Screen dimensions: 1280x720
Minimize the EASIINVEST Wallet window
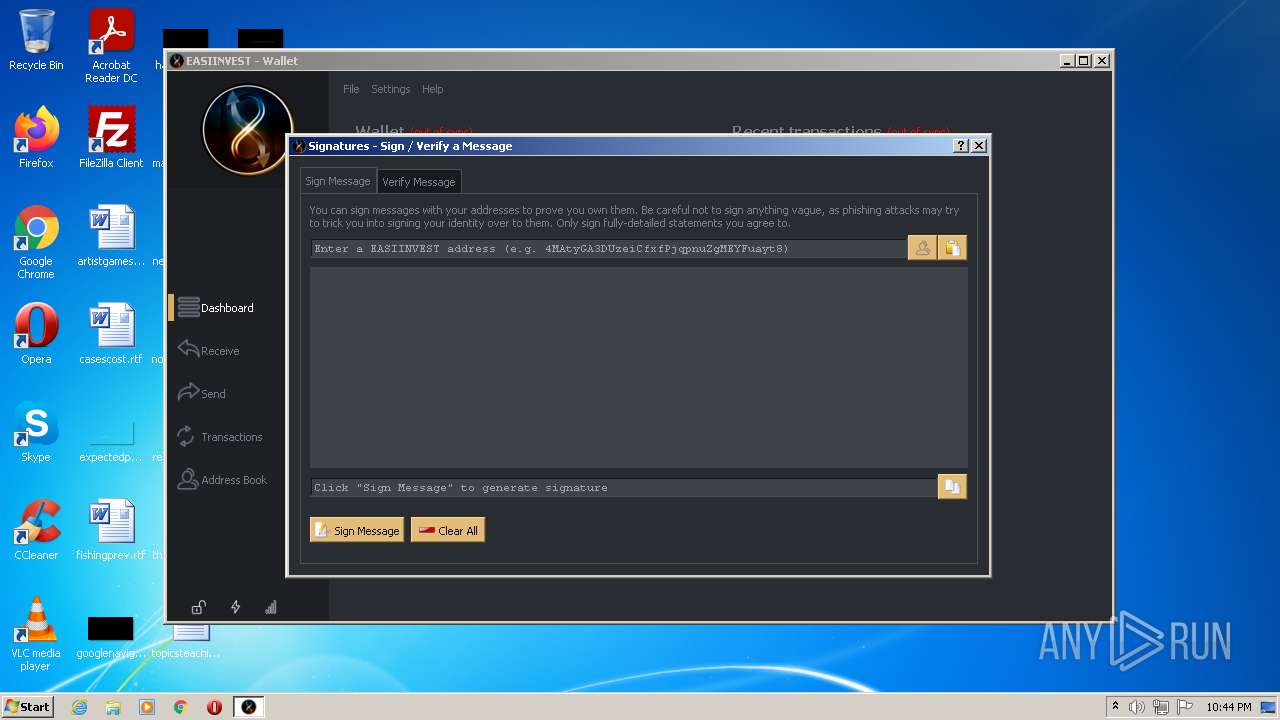(x=1067, y=61)
